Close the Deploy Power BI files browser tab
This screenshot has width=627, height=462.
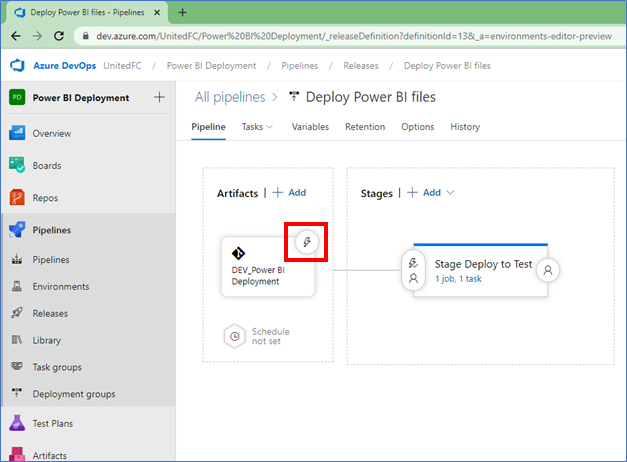[157, 12]
